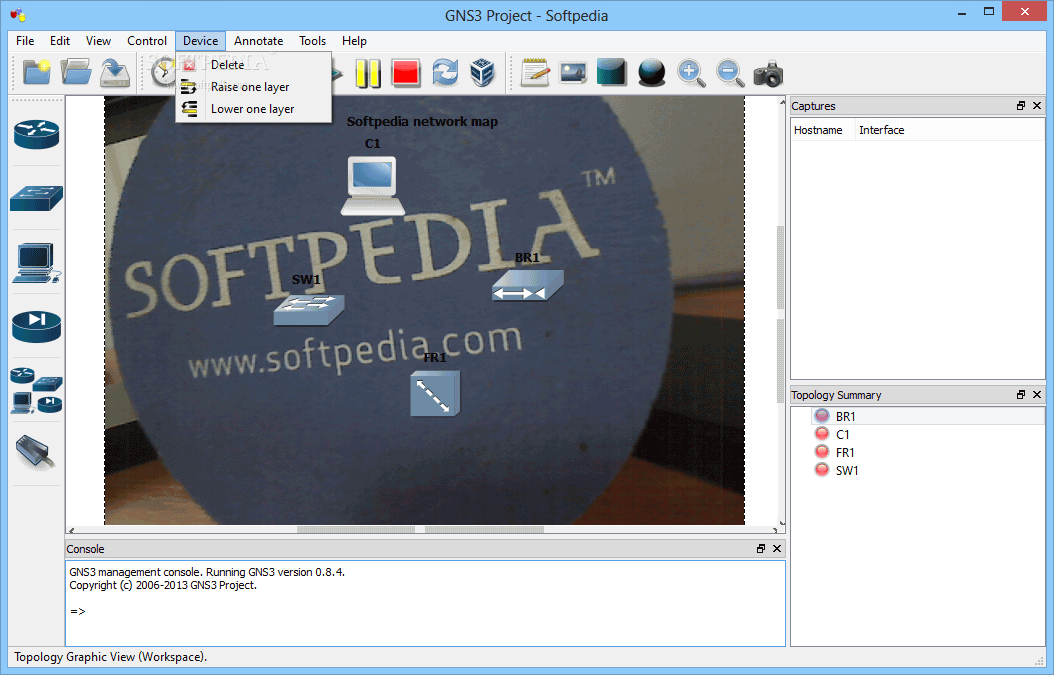The width and height of the screenshot is (1054, 675).
Task: Browse routers in device sidebar
Action: (36, 134)
